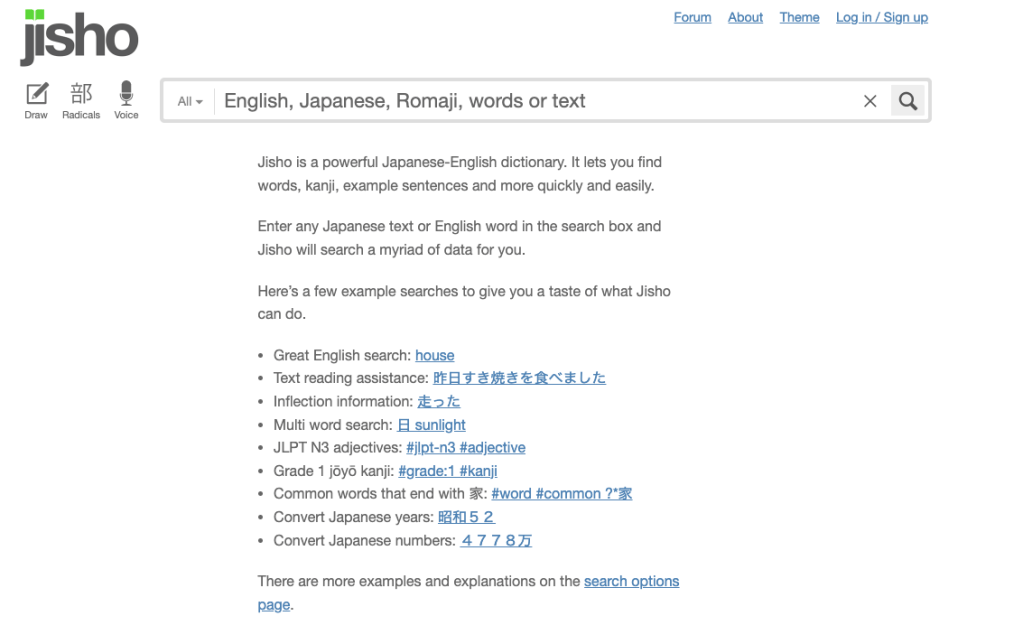Screen dimensions: 1023x644
Task: Clear the search box with the X icon
Action: [869, 100]
